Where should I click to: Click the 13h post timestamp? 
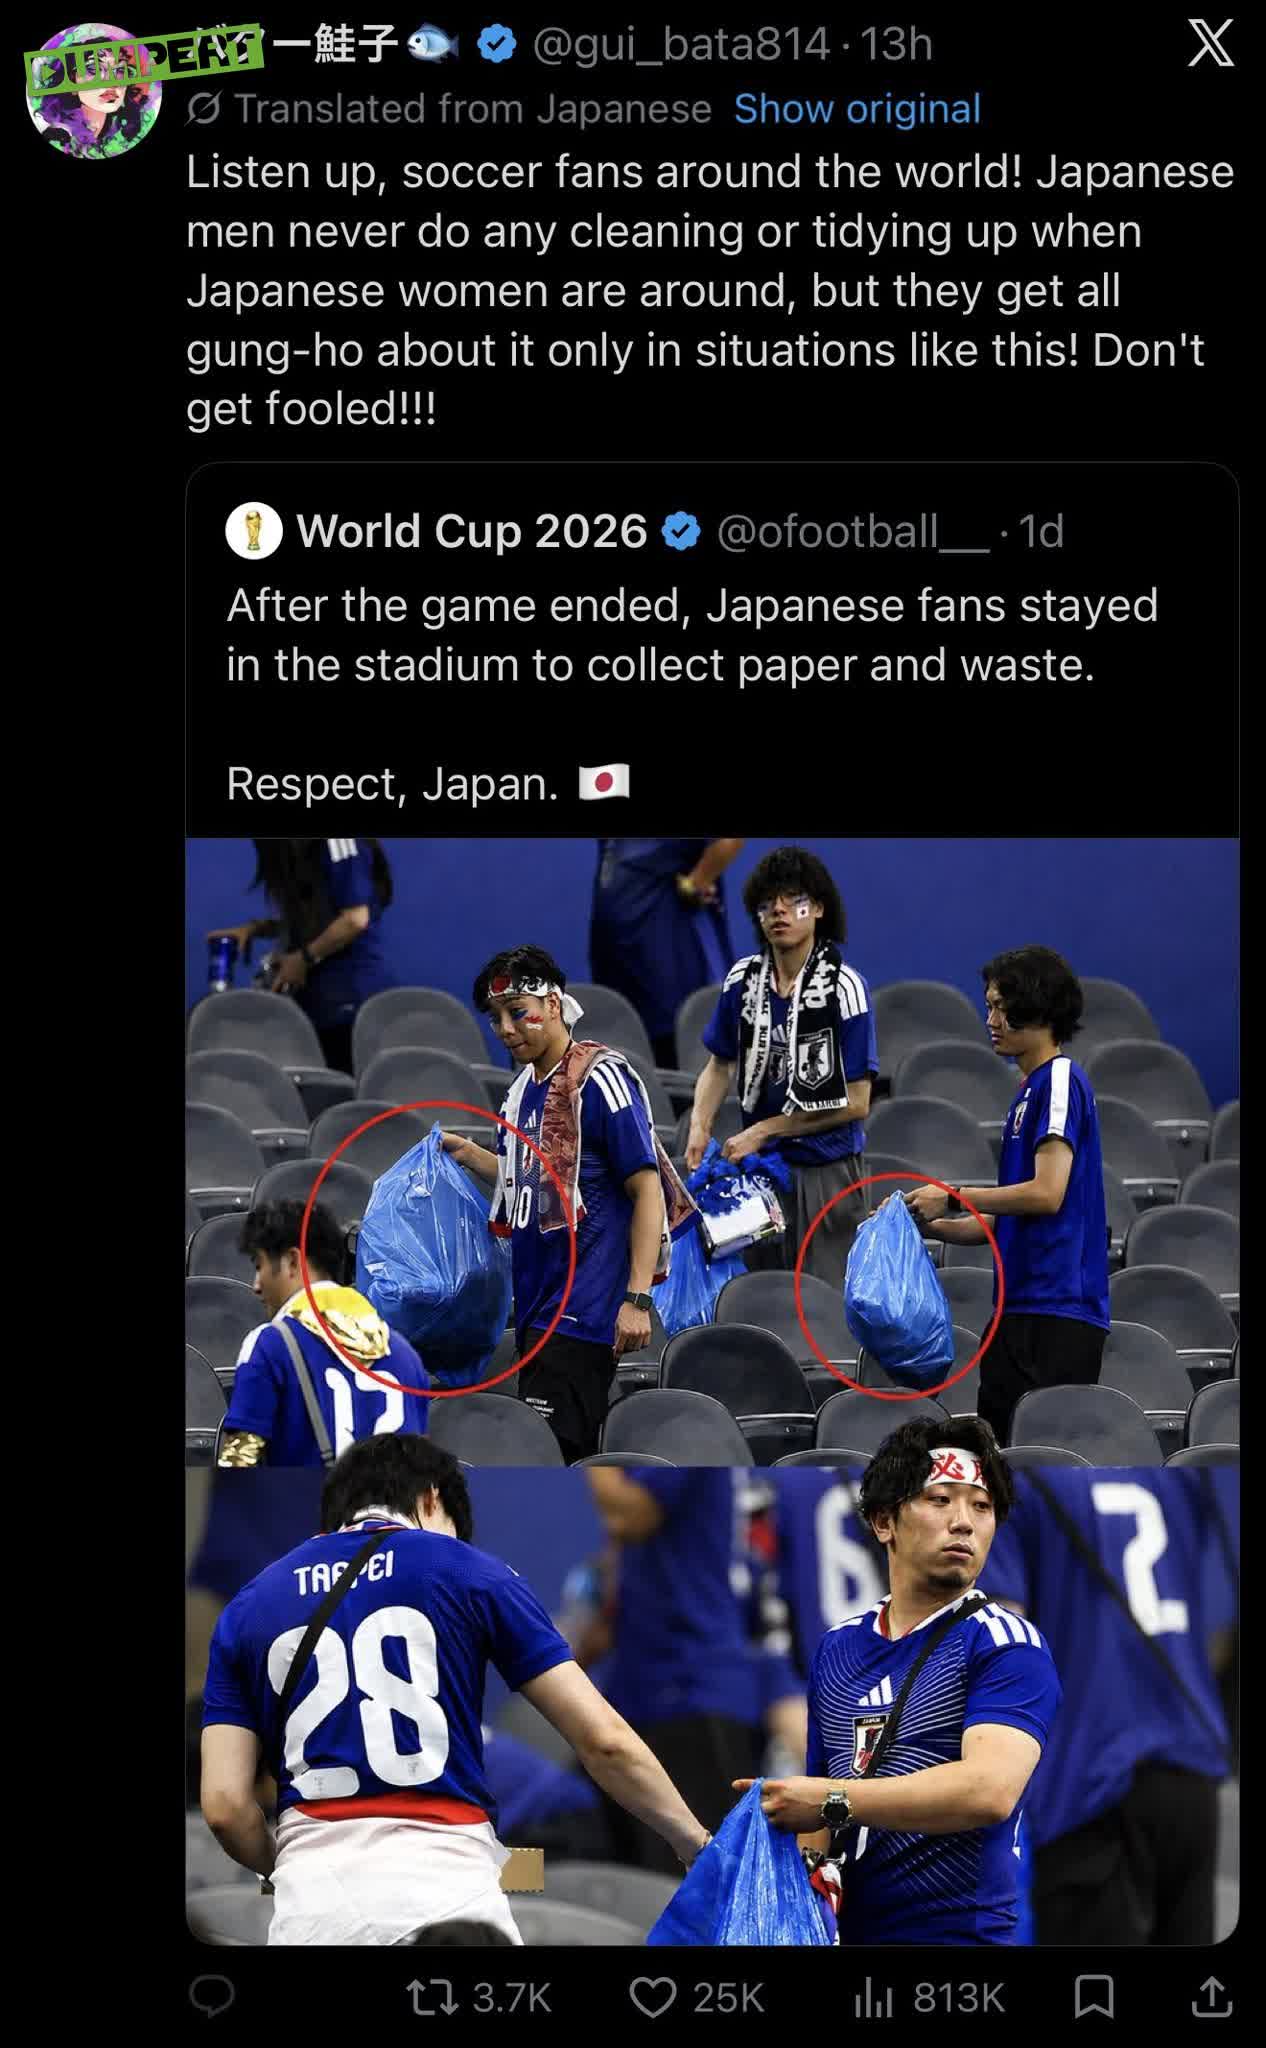pyautogui.click(x=897, y=45)
